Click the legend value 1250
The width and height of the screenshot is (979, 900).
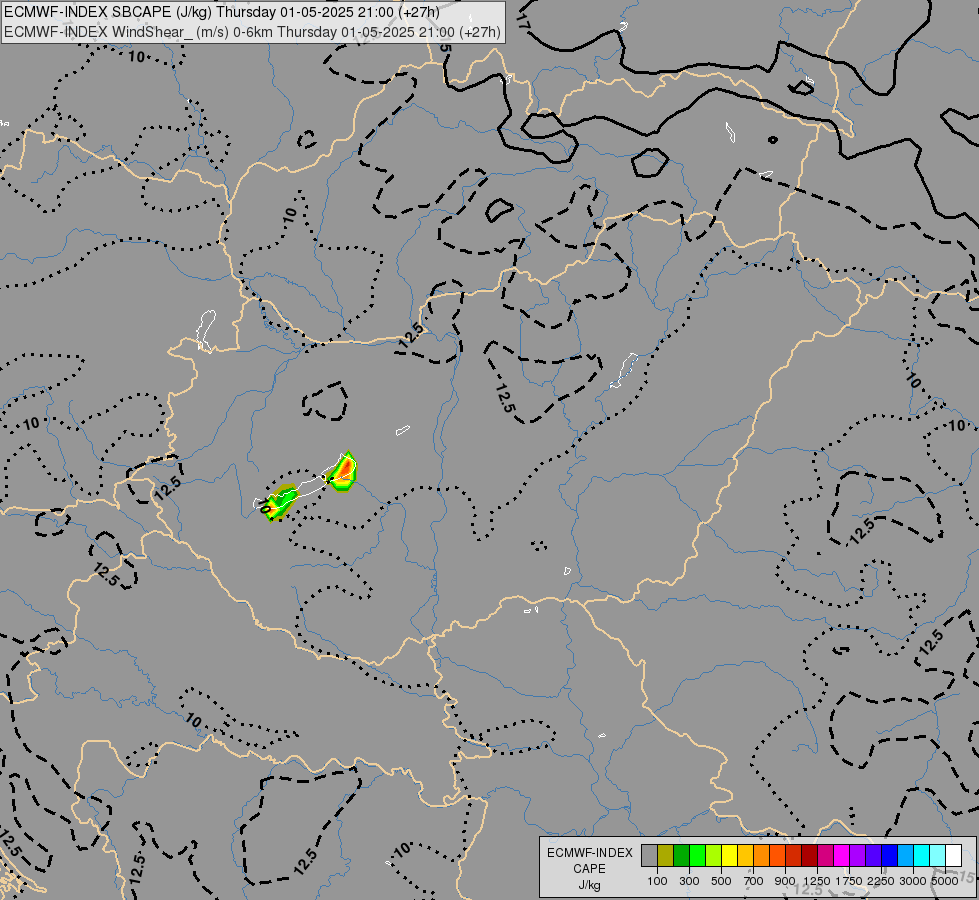(x=817, y=881)
